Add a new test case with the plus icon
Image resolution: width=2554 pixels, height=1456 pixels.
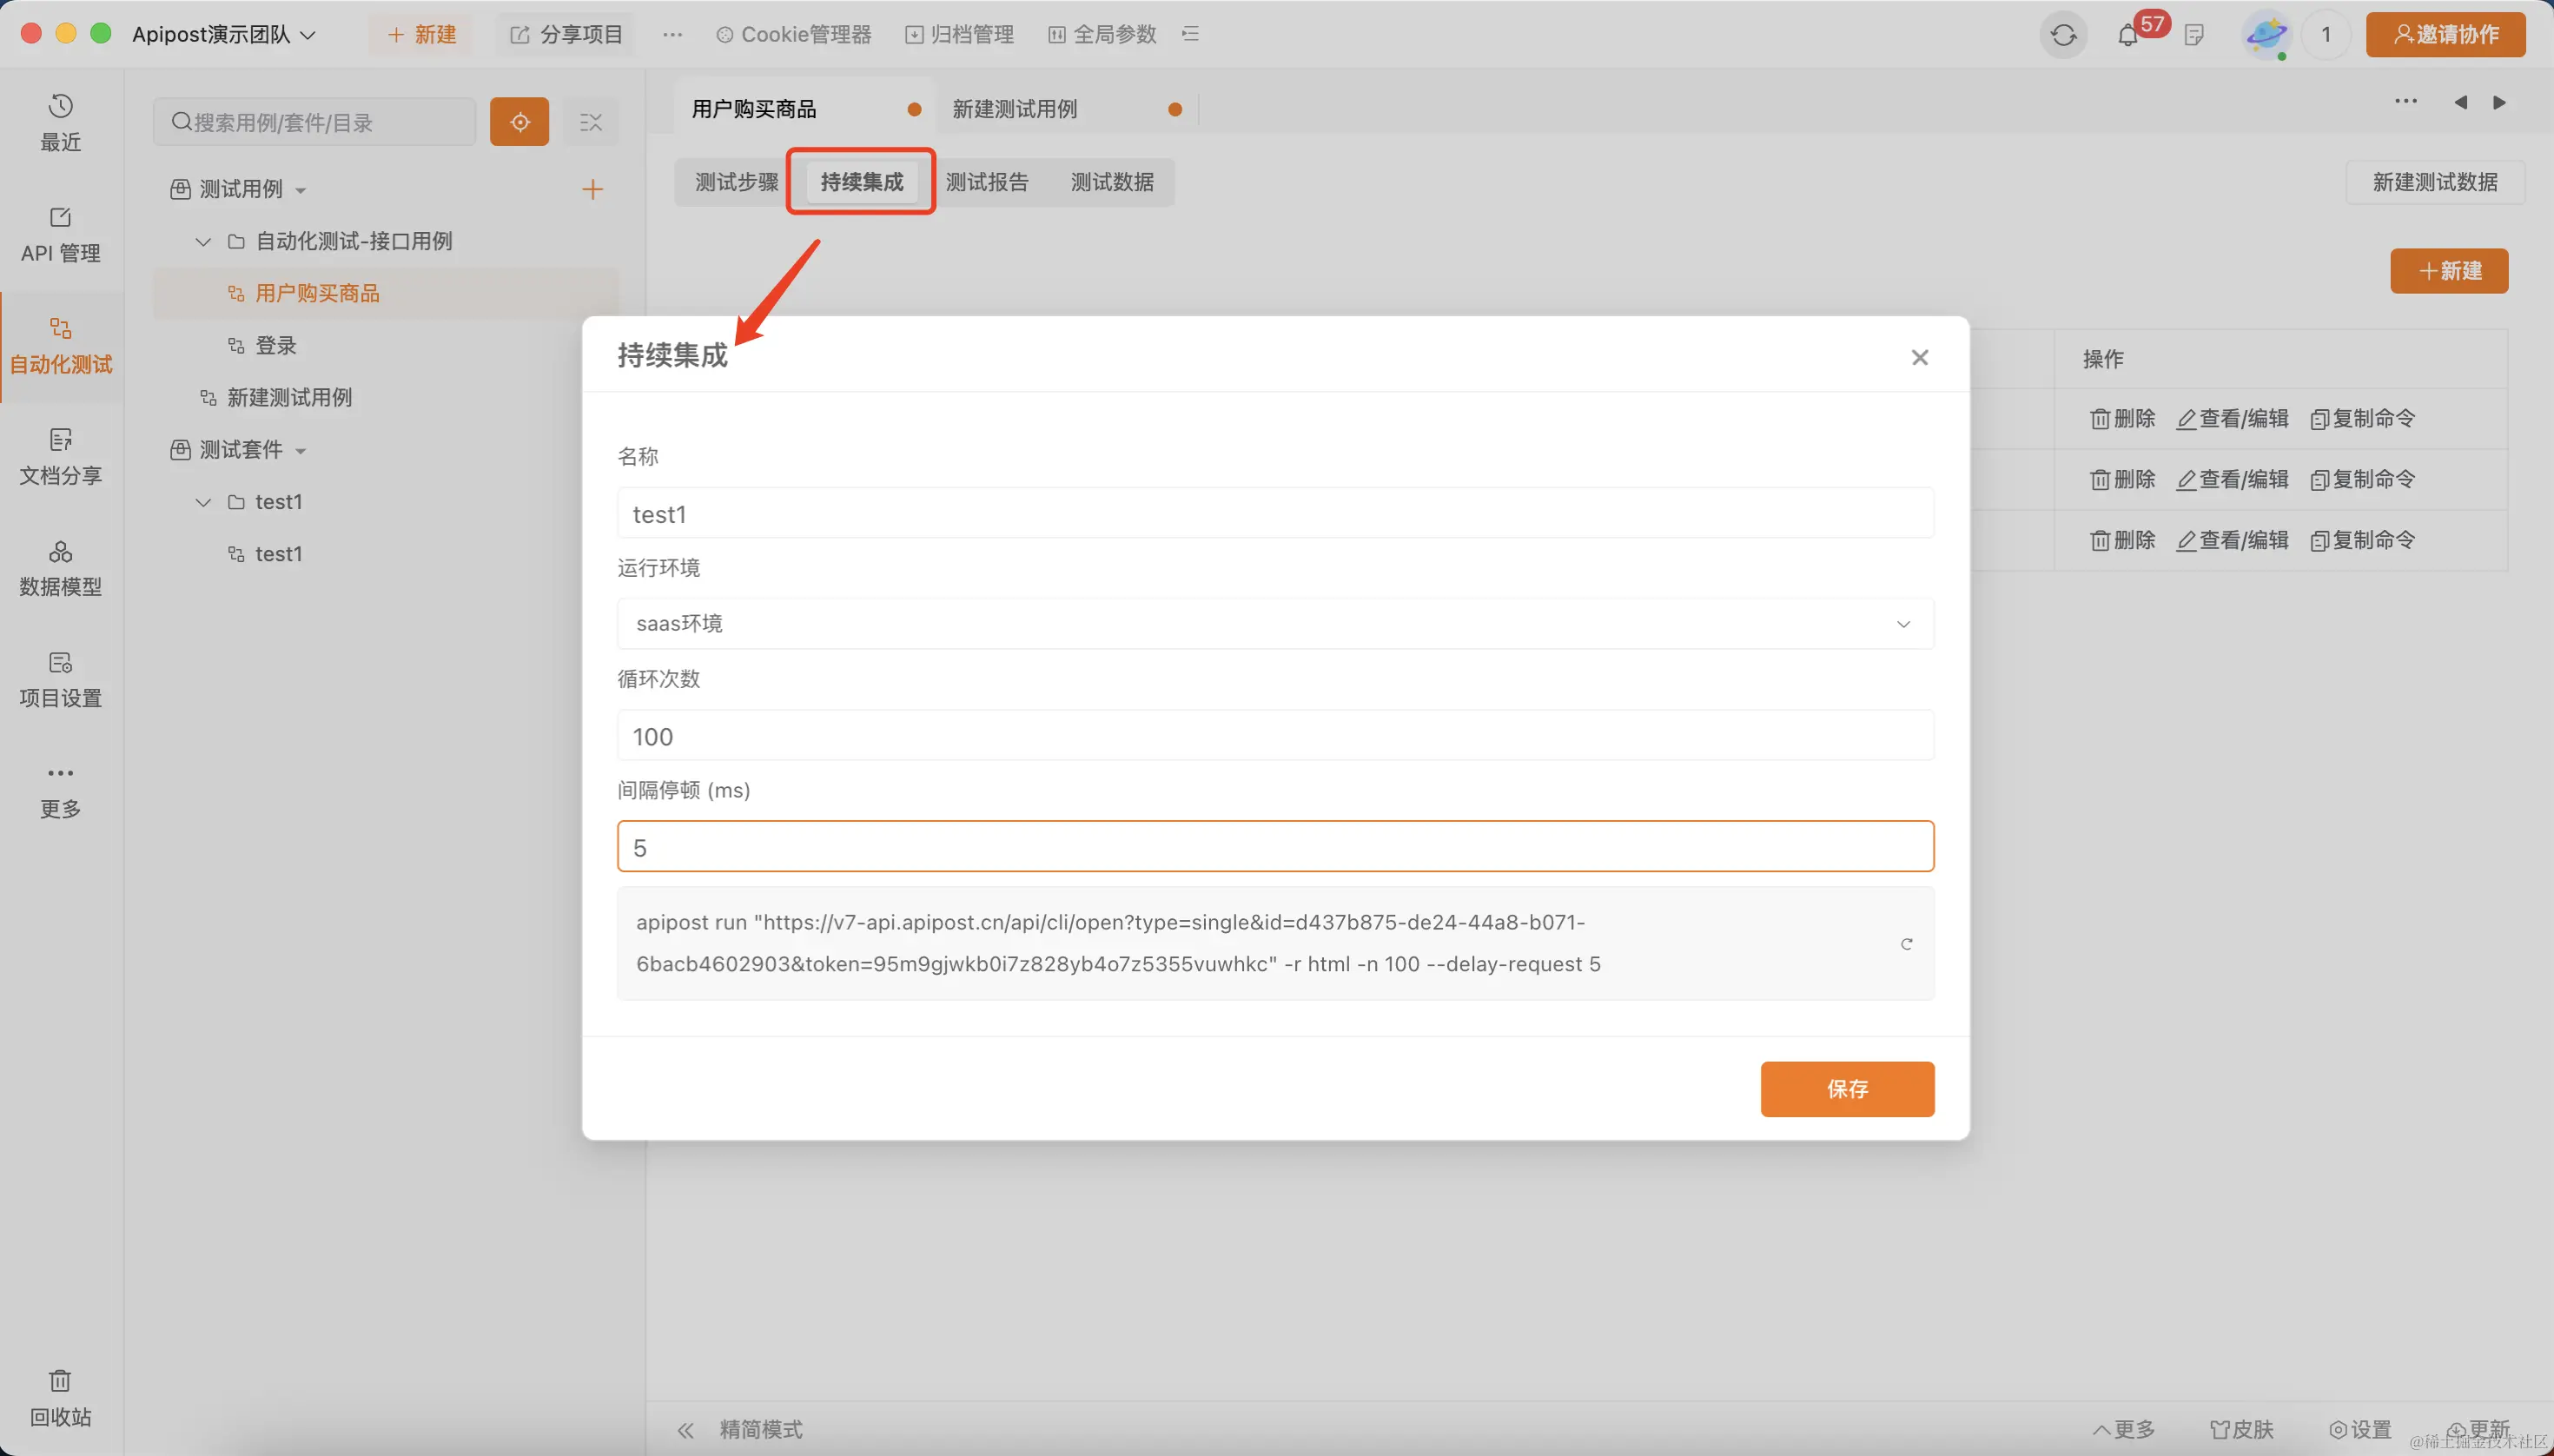coord(592,189)
